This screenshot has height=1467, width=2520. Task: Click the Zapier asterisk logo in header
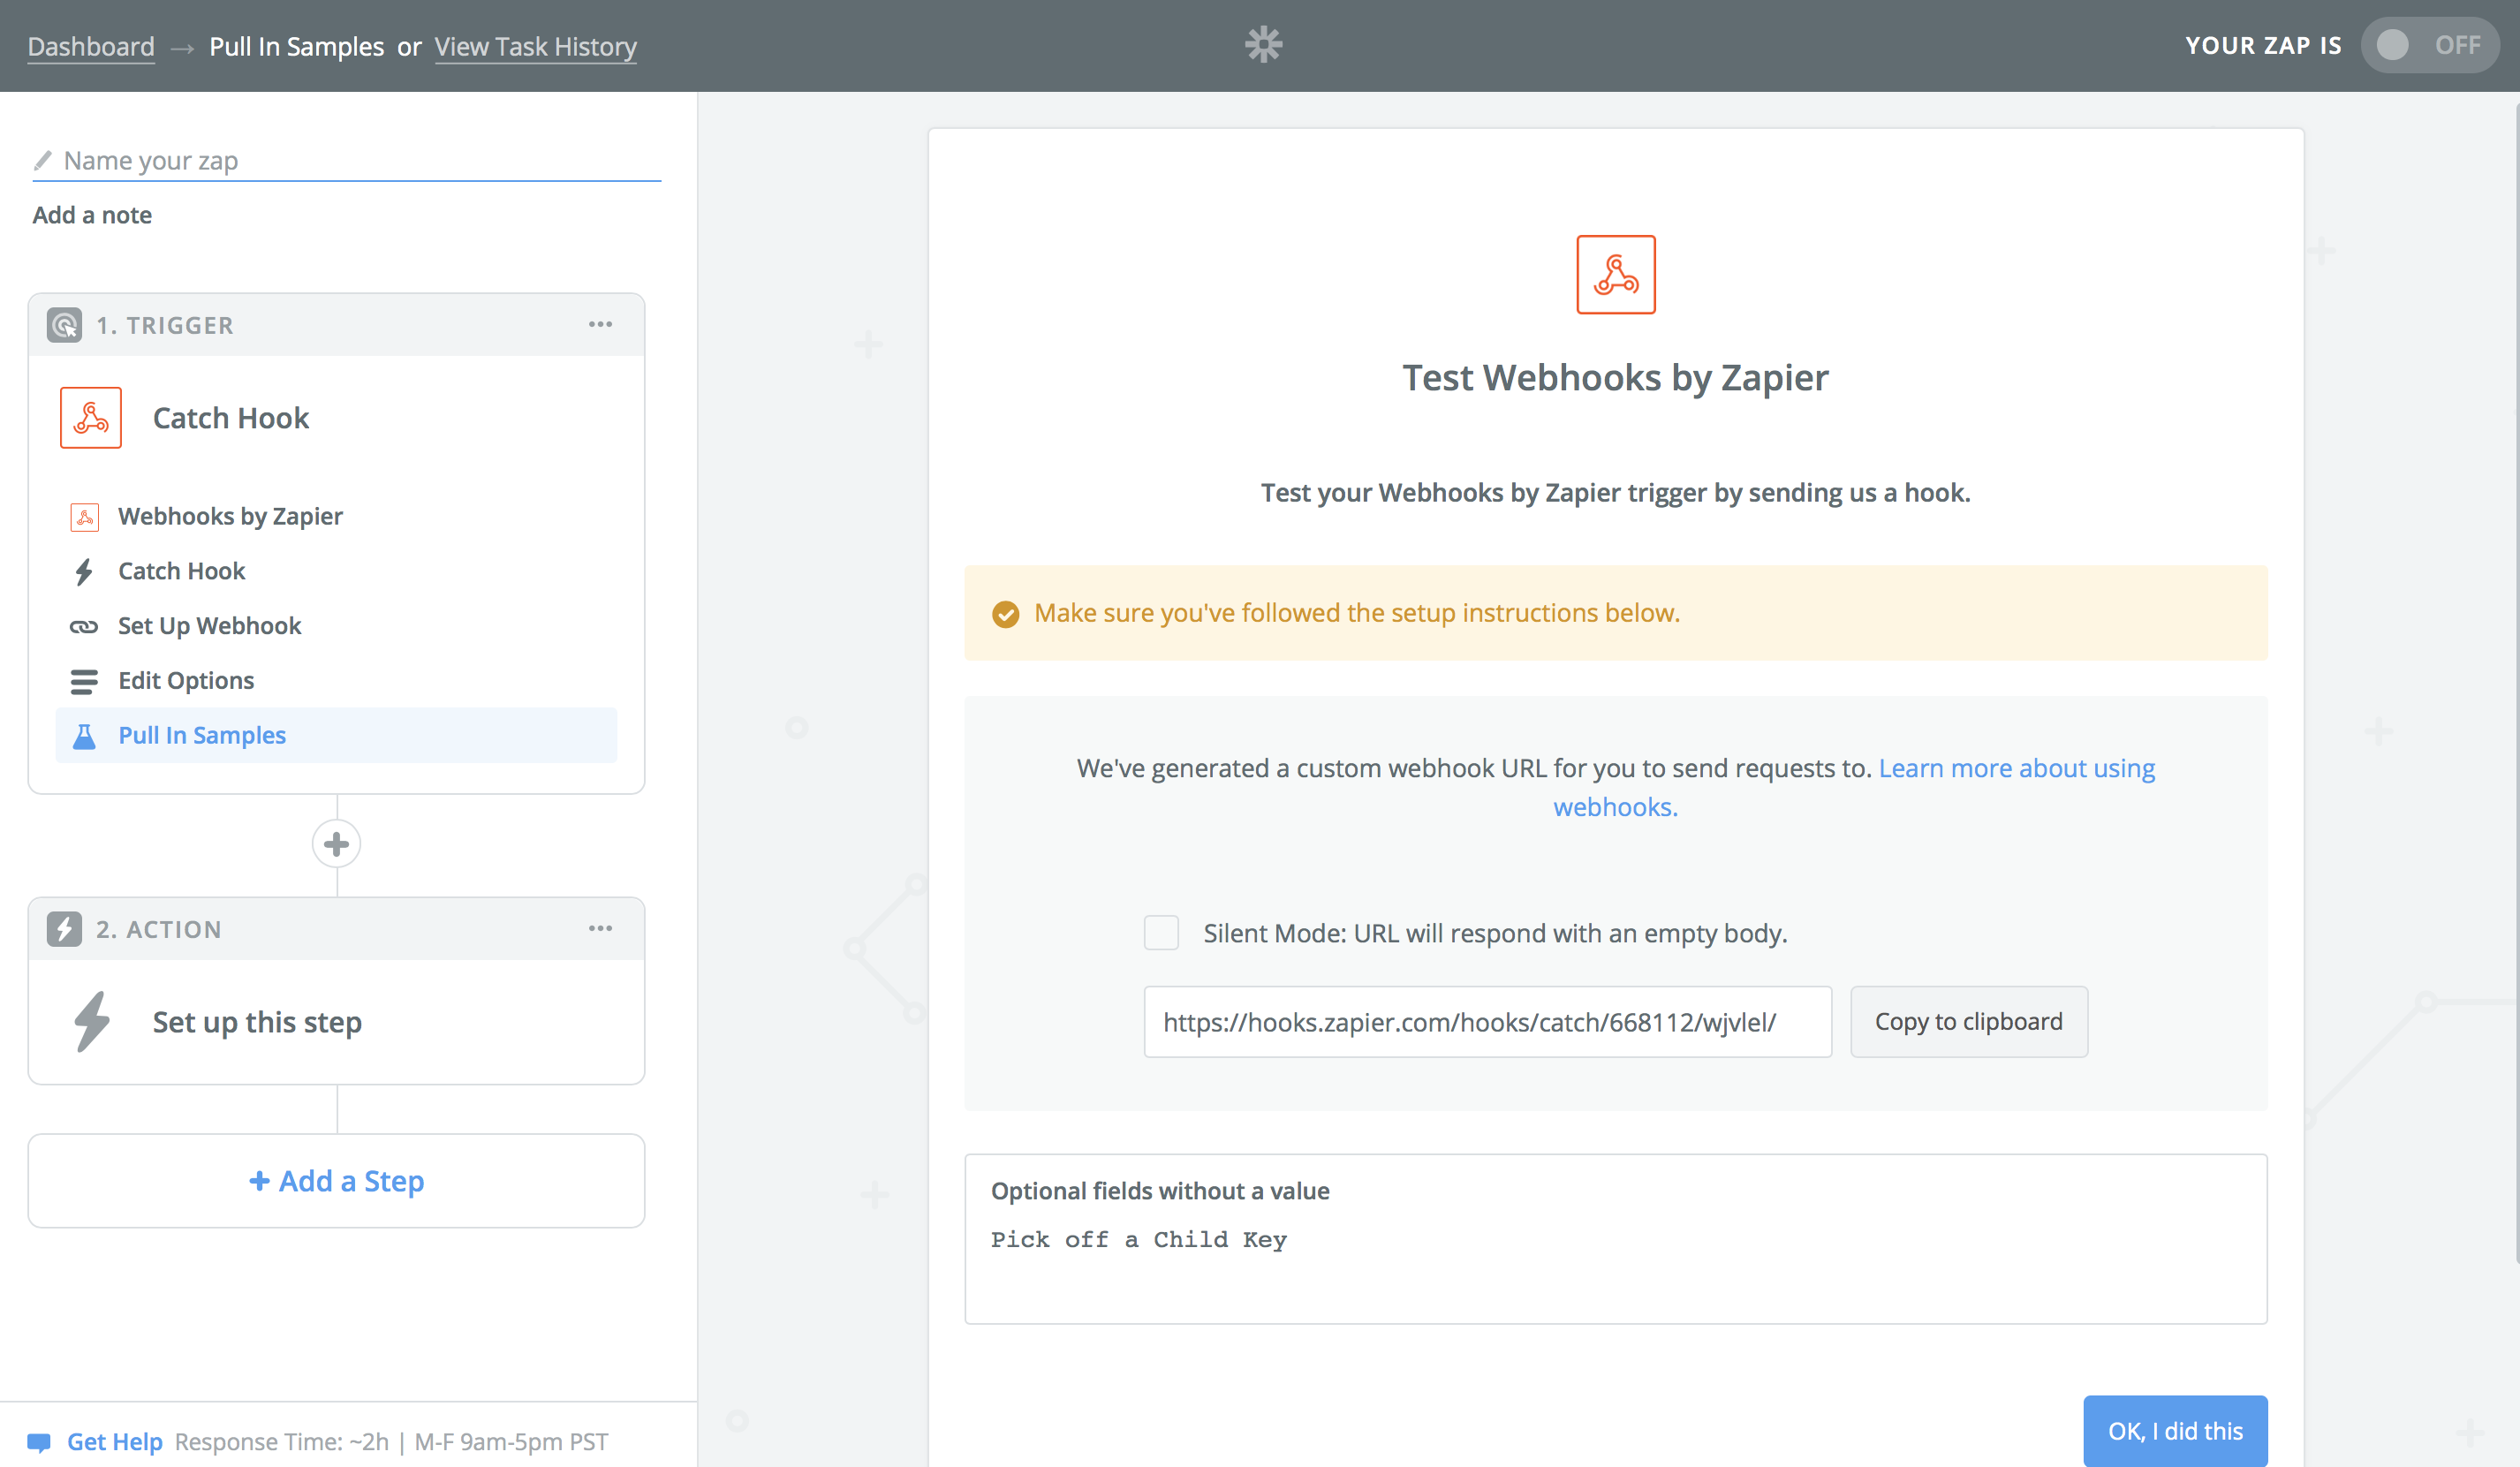click(1263, 45)
